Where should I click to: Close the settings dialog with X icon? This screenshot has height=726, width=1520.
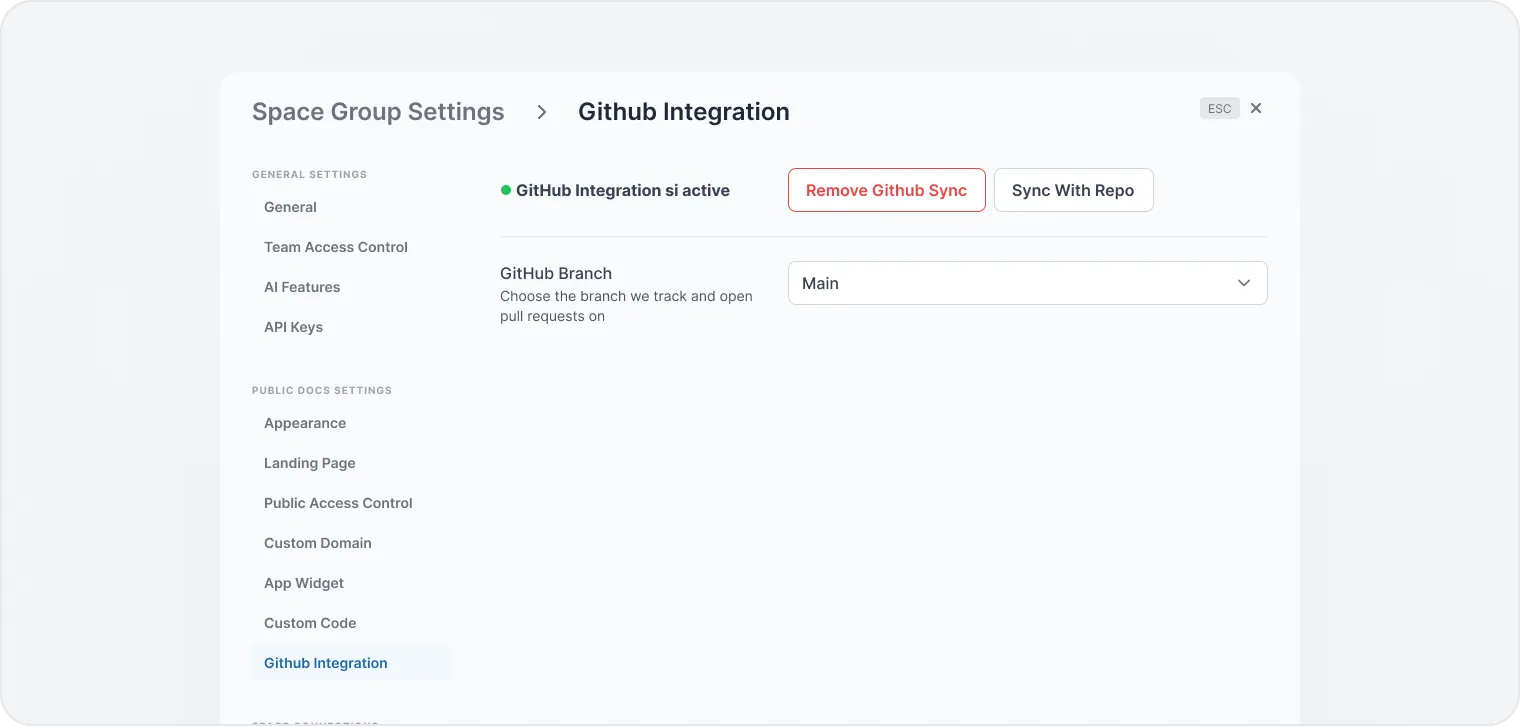tap(1256, 108)
